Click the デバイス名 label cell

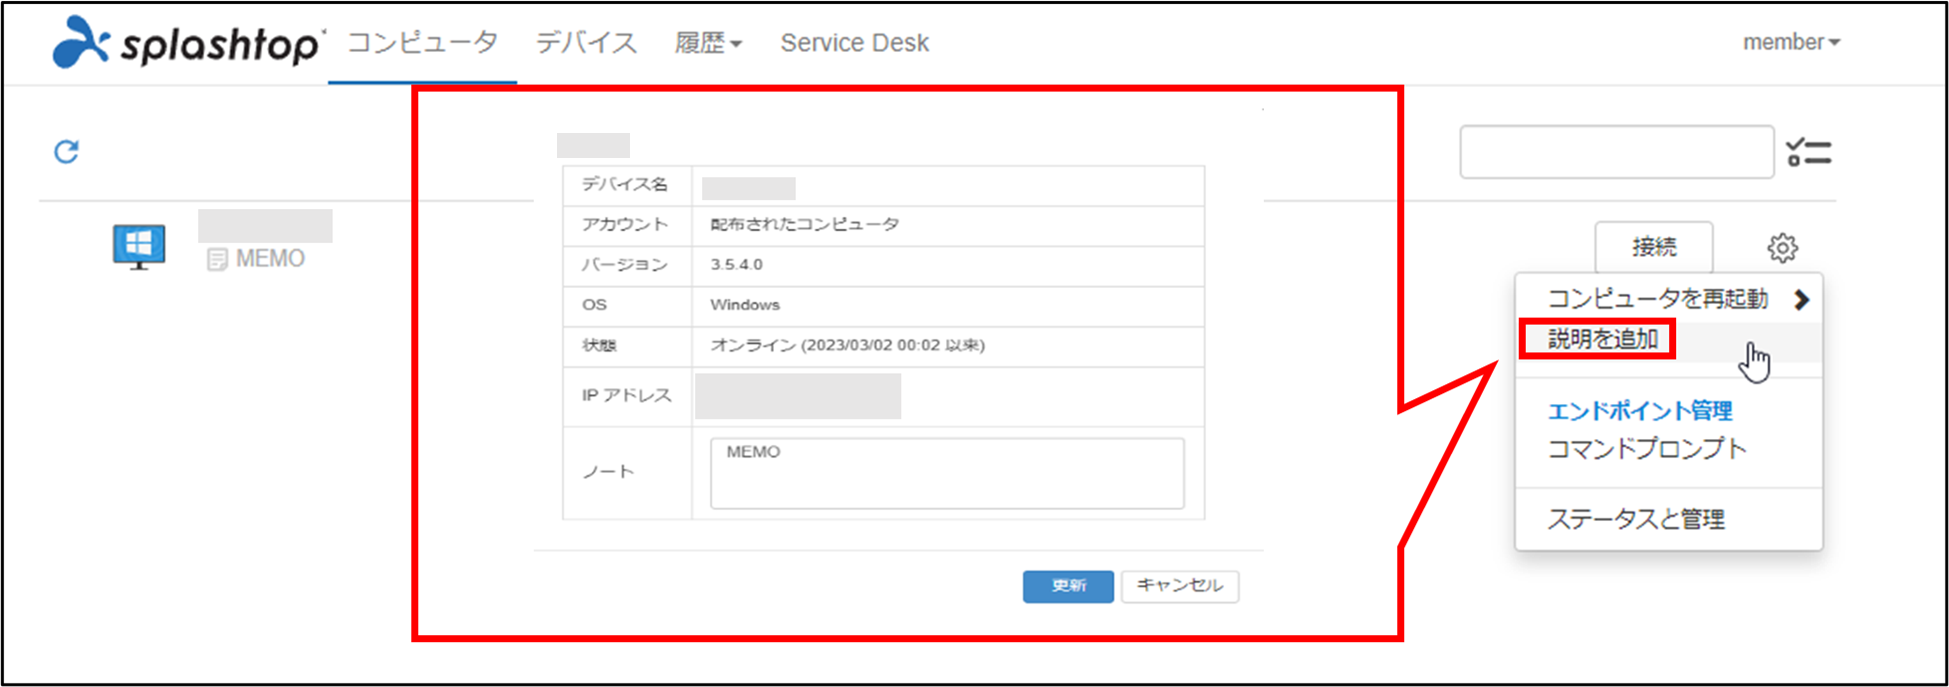pos(627,185)
